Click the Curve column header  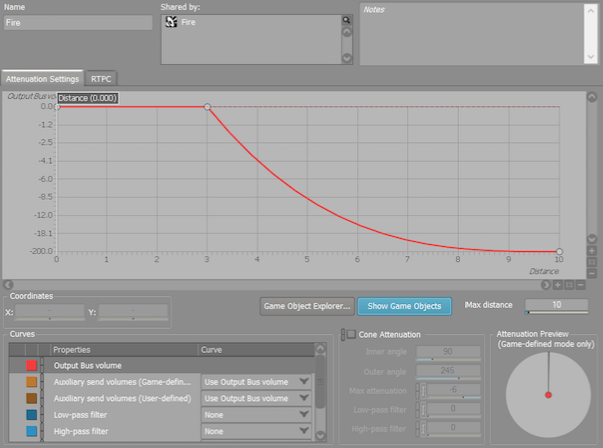256,350
